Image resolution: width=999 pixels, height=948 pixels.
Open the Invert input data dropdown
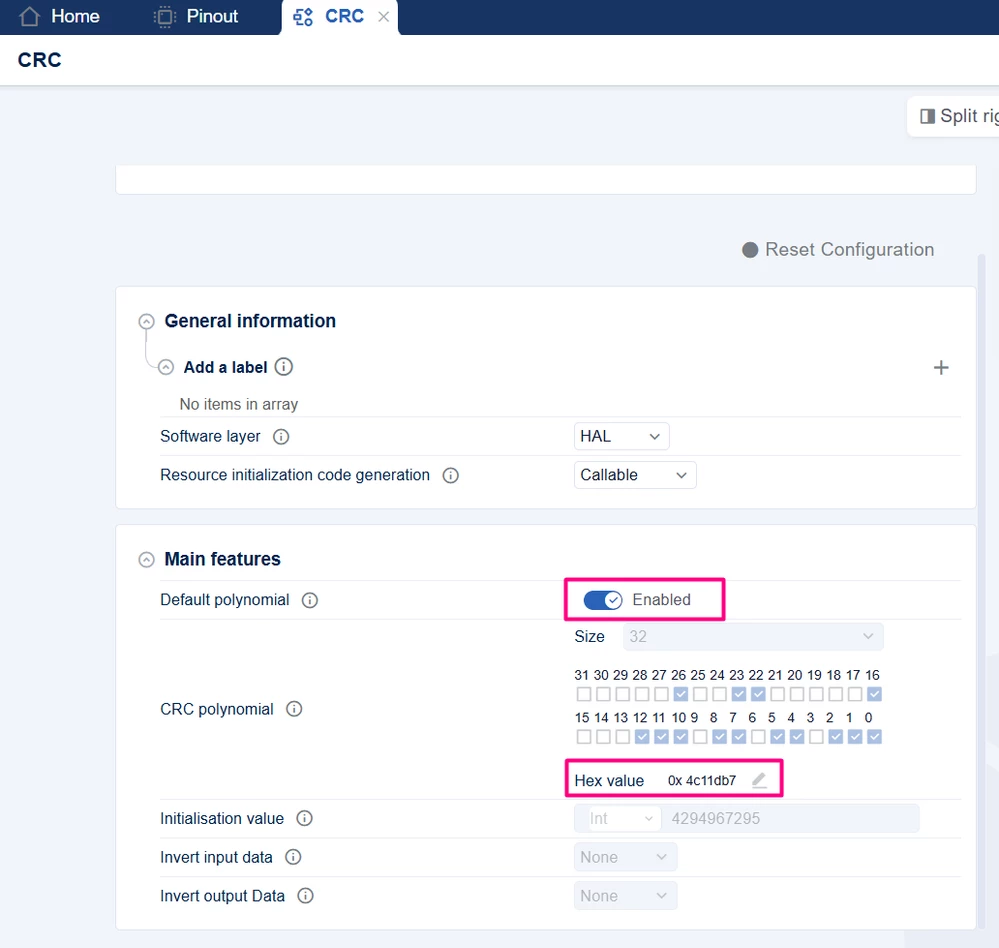pos(625,858)
